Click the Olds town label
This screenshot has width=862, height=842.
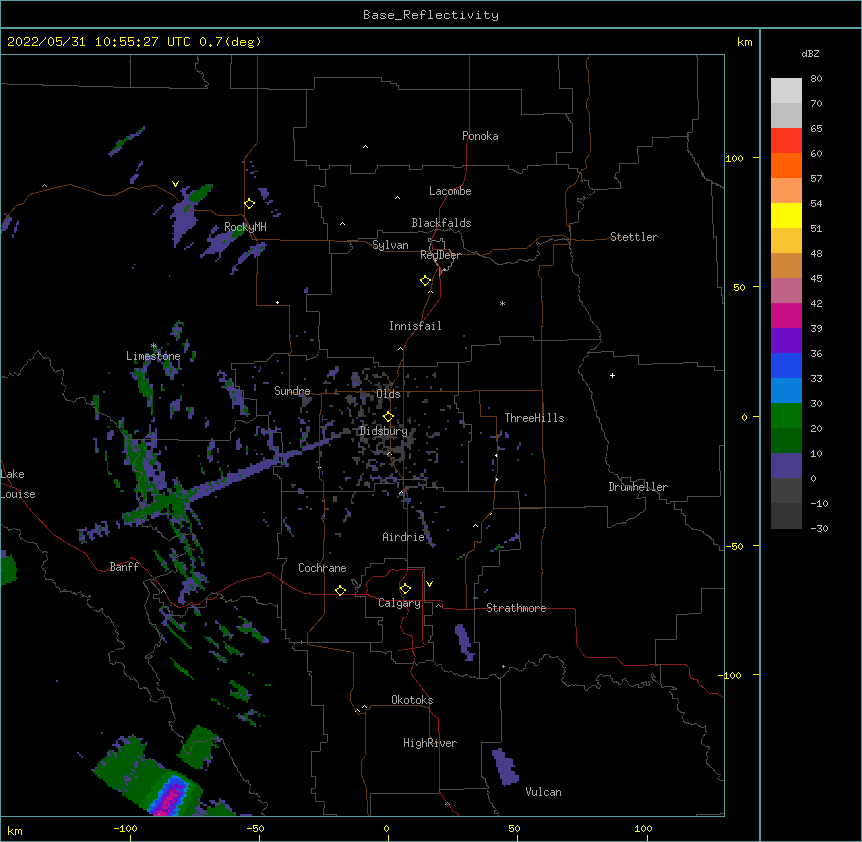tap(388, 394)
